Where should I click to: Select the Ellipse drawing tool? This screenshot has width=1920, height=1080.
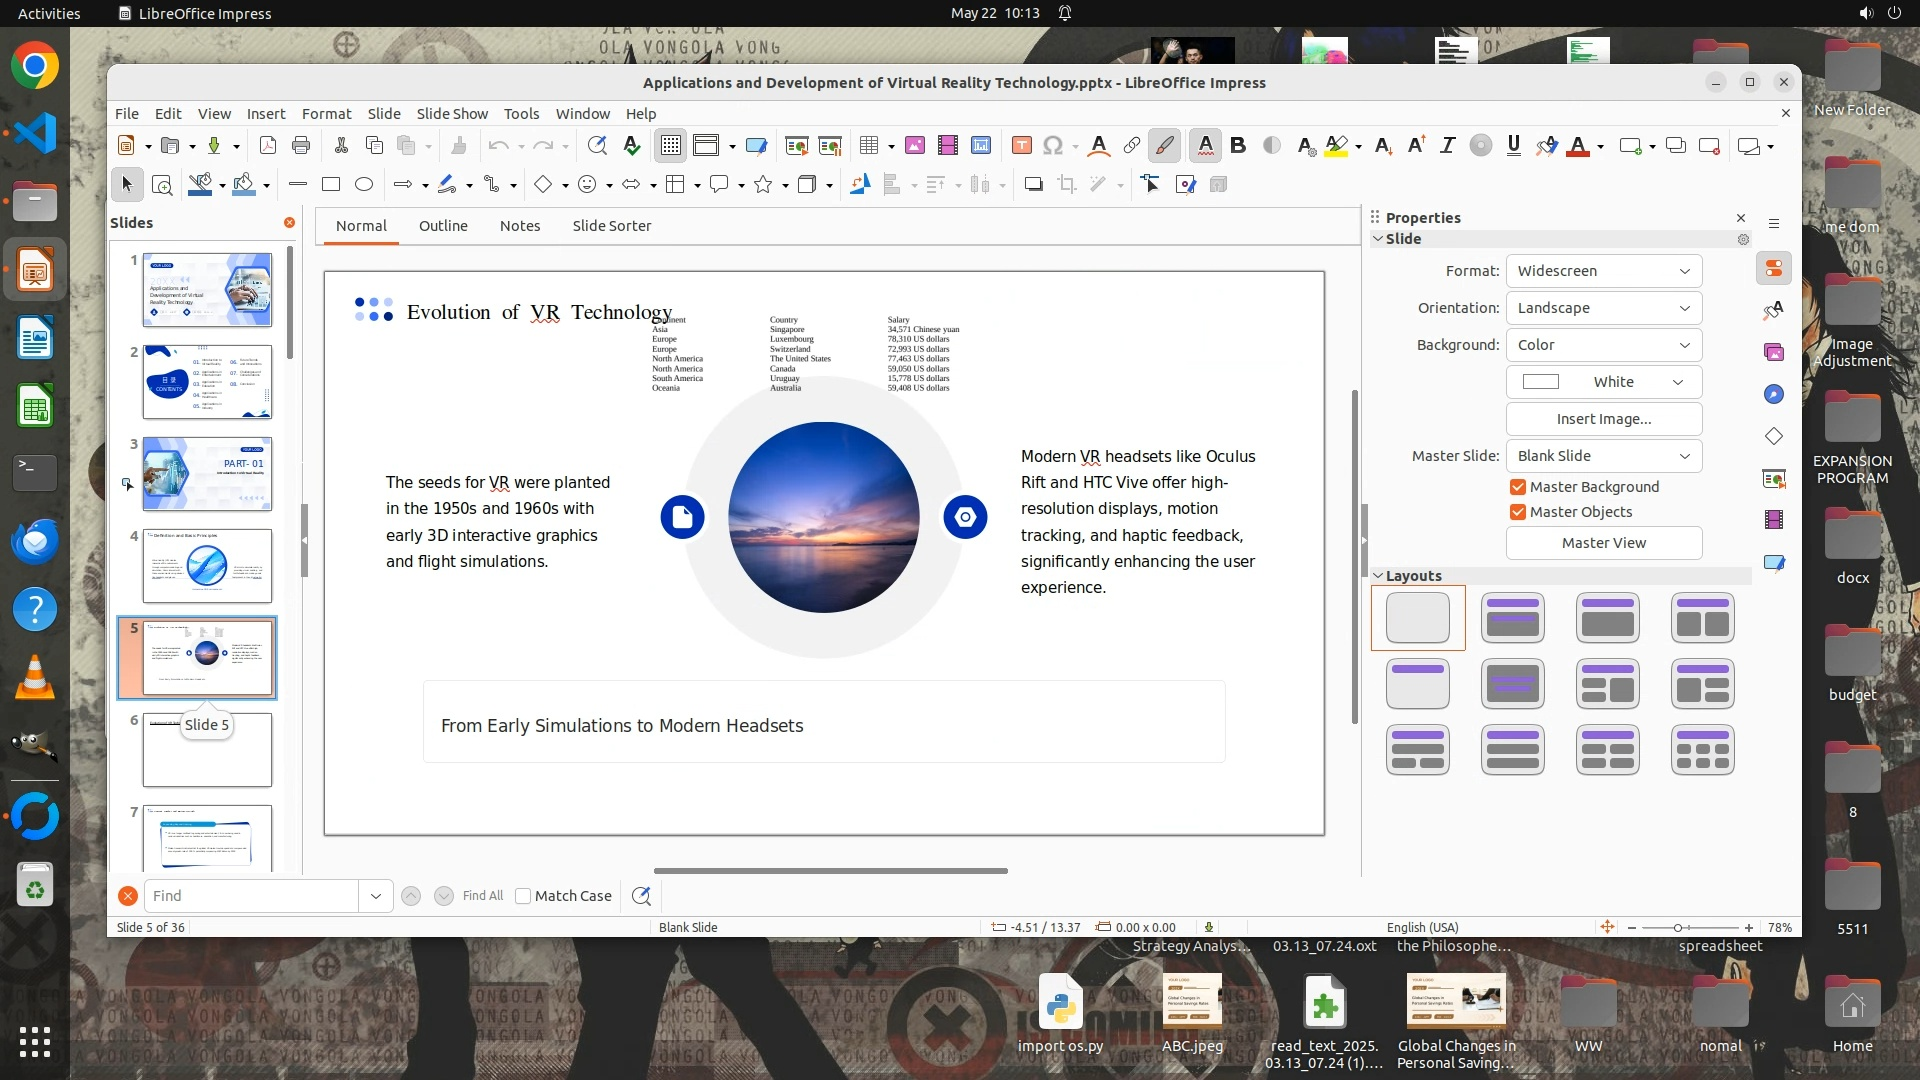tap(364, 184)
